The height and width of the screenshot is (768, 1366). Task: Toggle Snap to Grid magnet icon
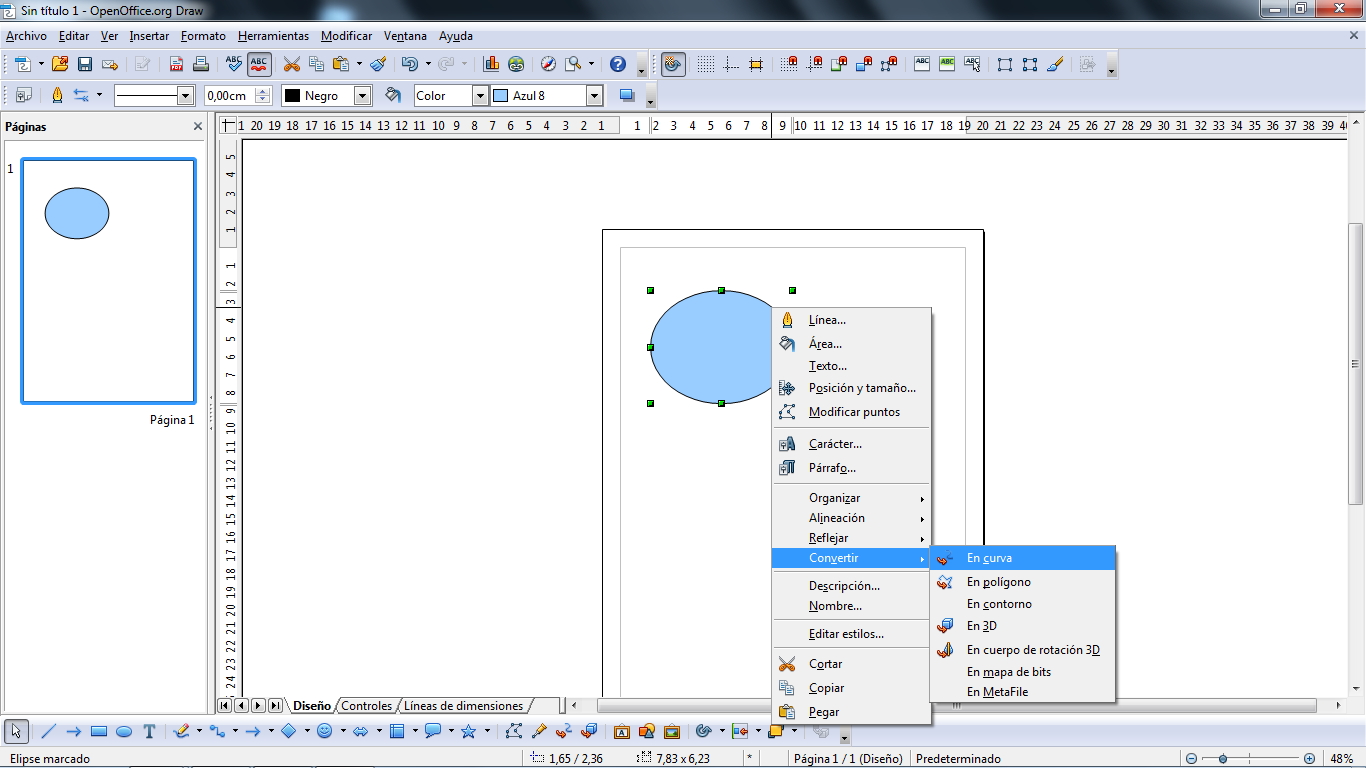coord(789,64)
